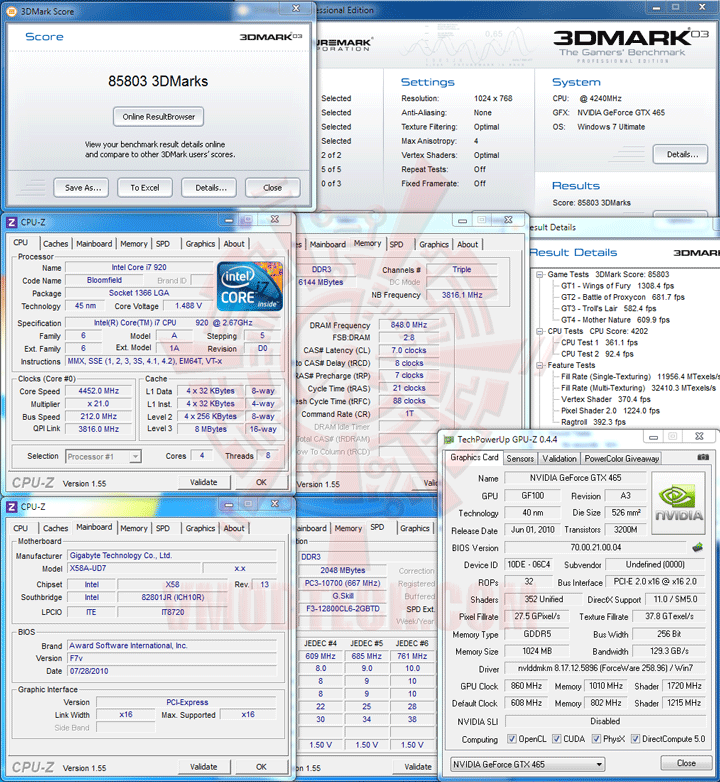
Task: Click Details... in 3DMark Score window
Action: (x=209, y=188)
